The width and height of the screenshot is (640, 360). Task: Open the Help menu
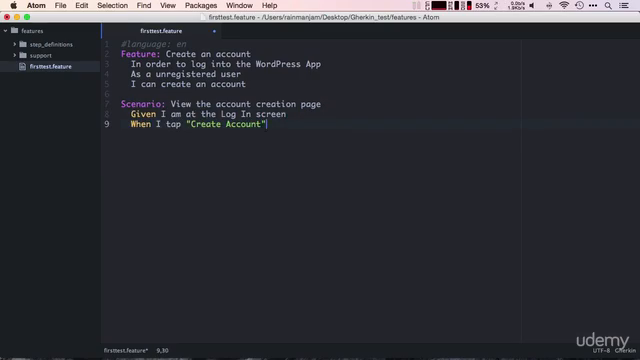pos(269,5)
